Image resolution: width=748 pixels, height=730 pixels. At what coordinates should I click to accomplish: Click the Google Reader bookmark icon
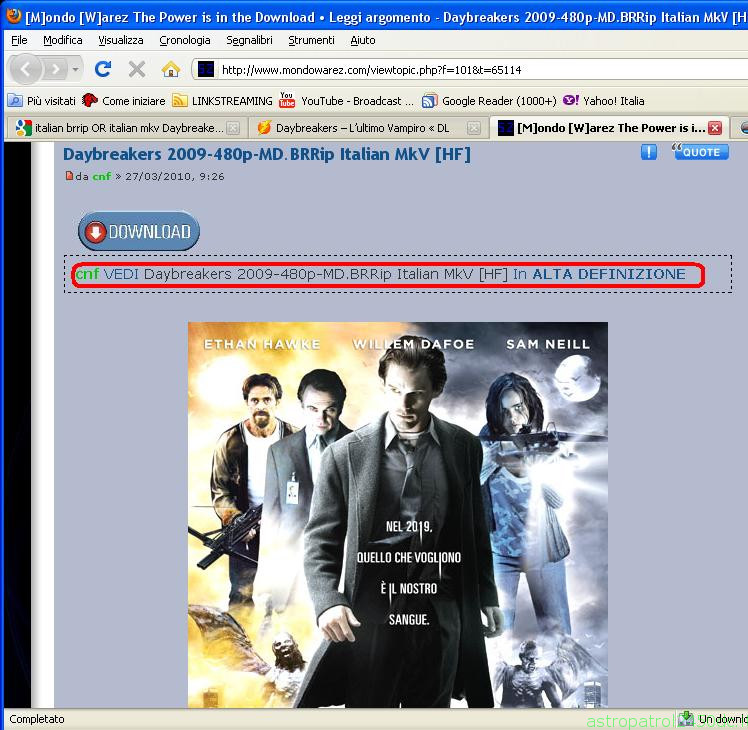tap(429, 101)
